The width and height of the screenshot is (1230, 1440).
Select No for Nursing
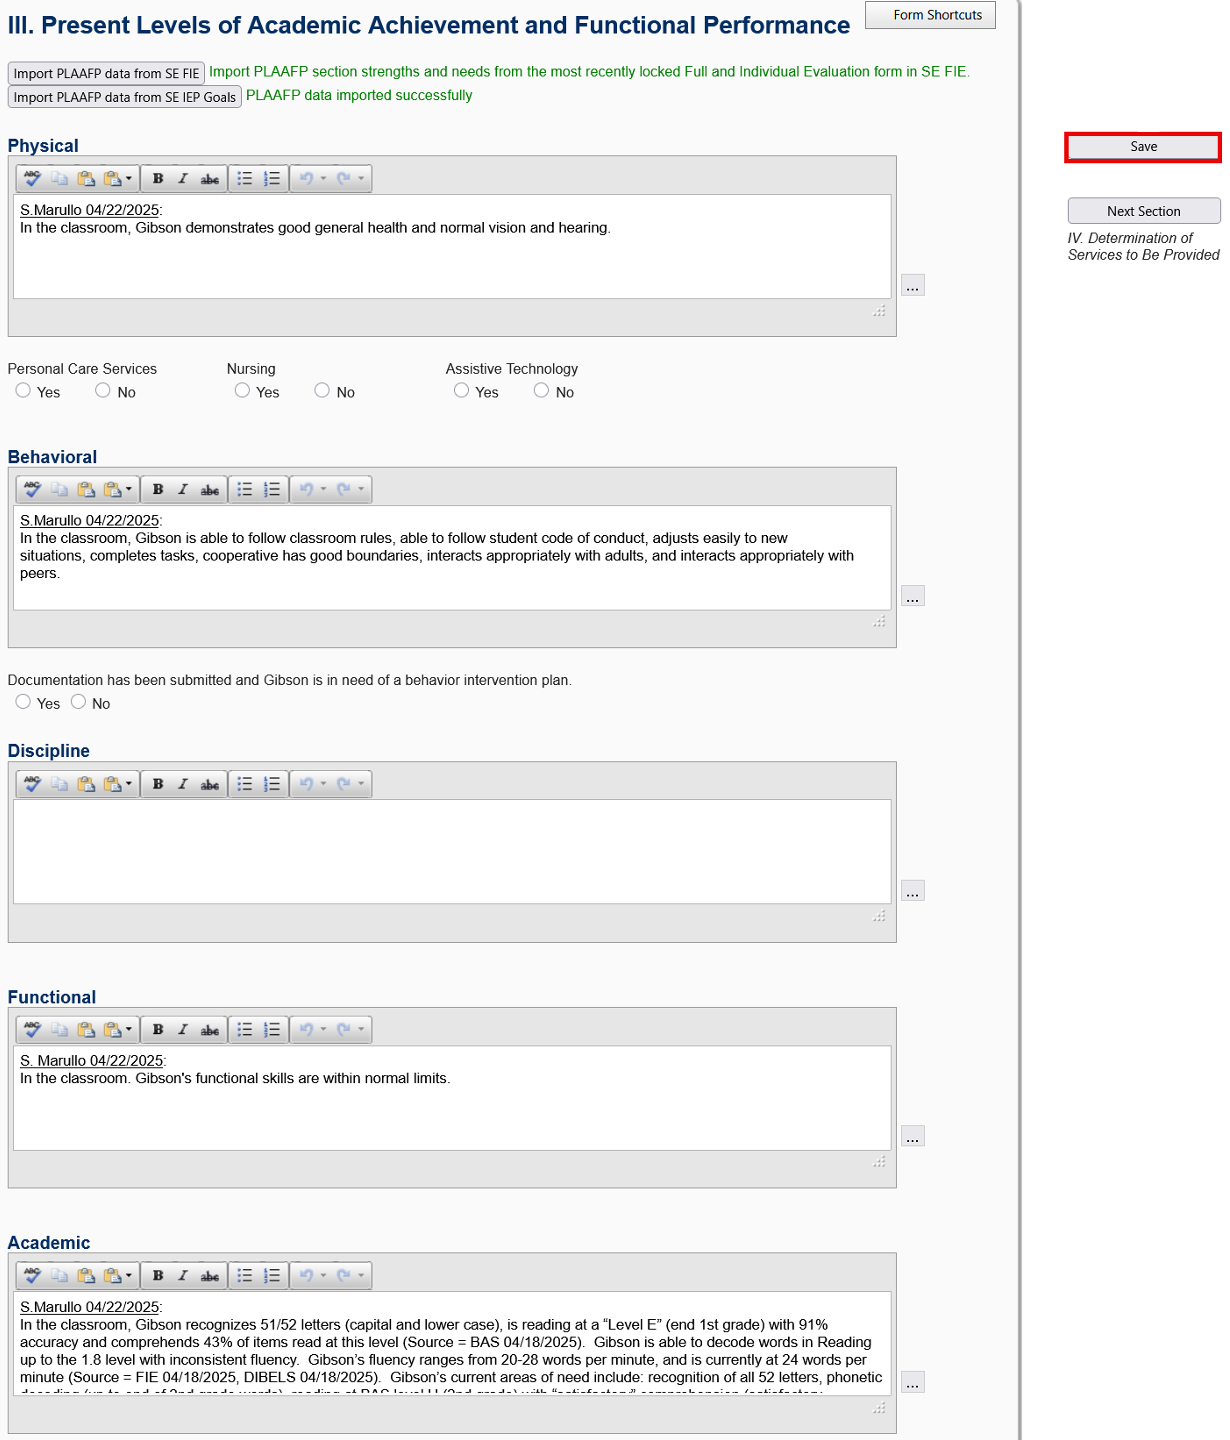(x=322, y=391)
